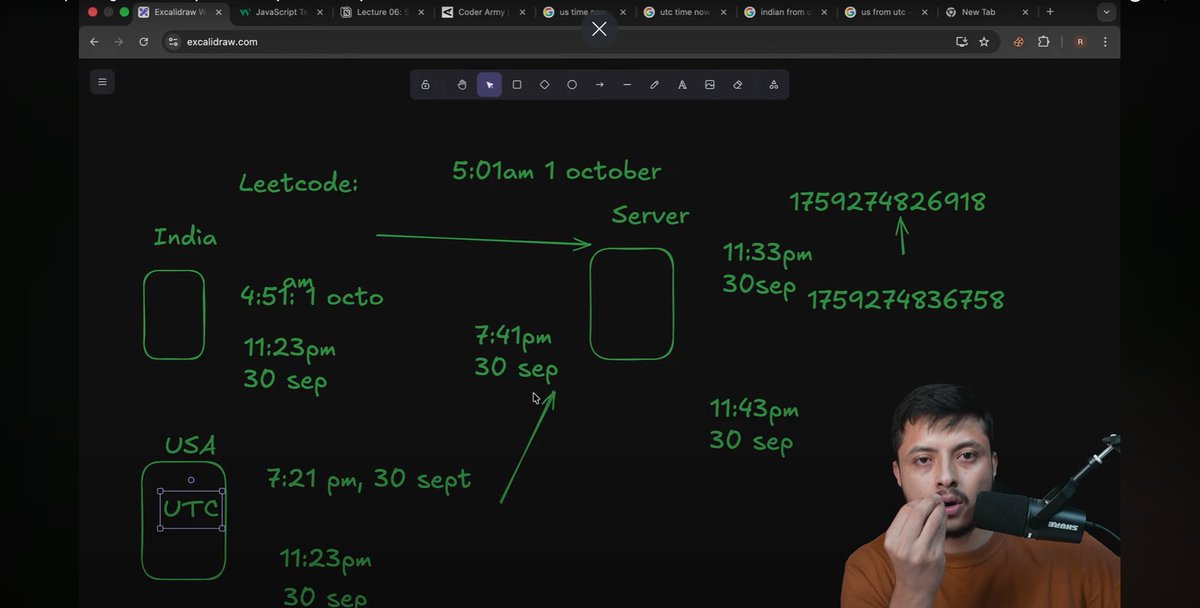This screenshot has width=1200, height=608.
Task: Select the 11:43pm 30 sep text
Action: 754,426
